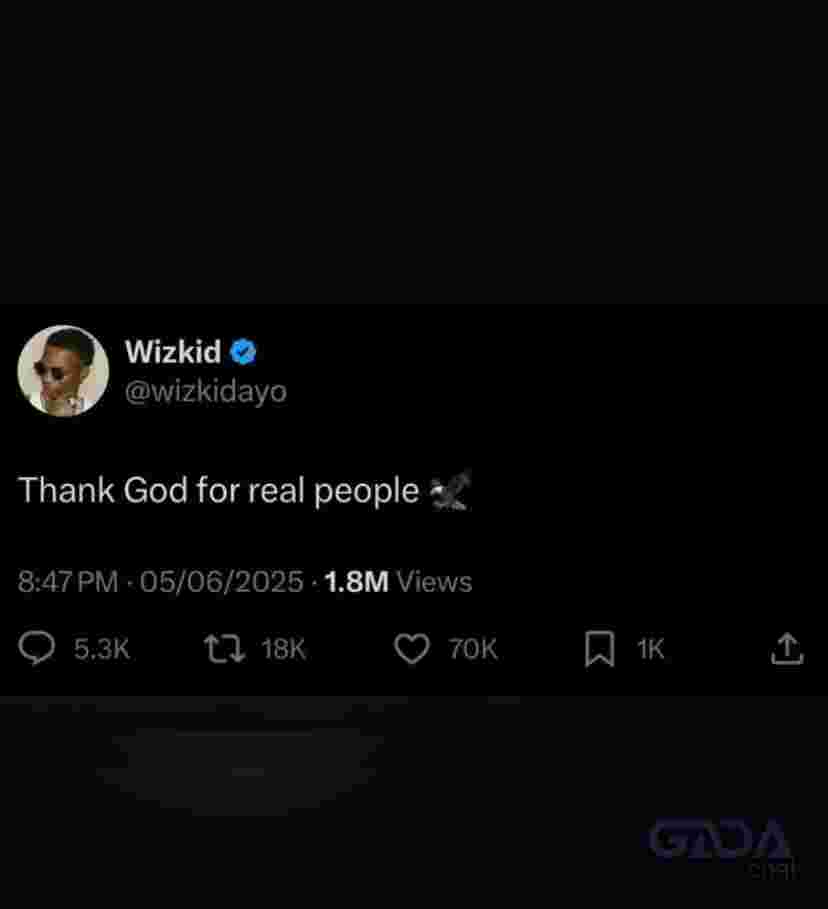828x909 pixels.
Task: Click the 05/06/2025 date
Action: (221, 581)
